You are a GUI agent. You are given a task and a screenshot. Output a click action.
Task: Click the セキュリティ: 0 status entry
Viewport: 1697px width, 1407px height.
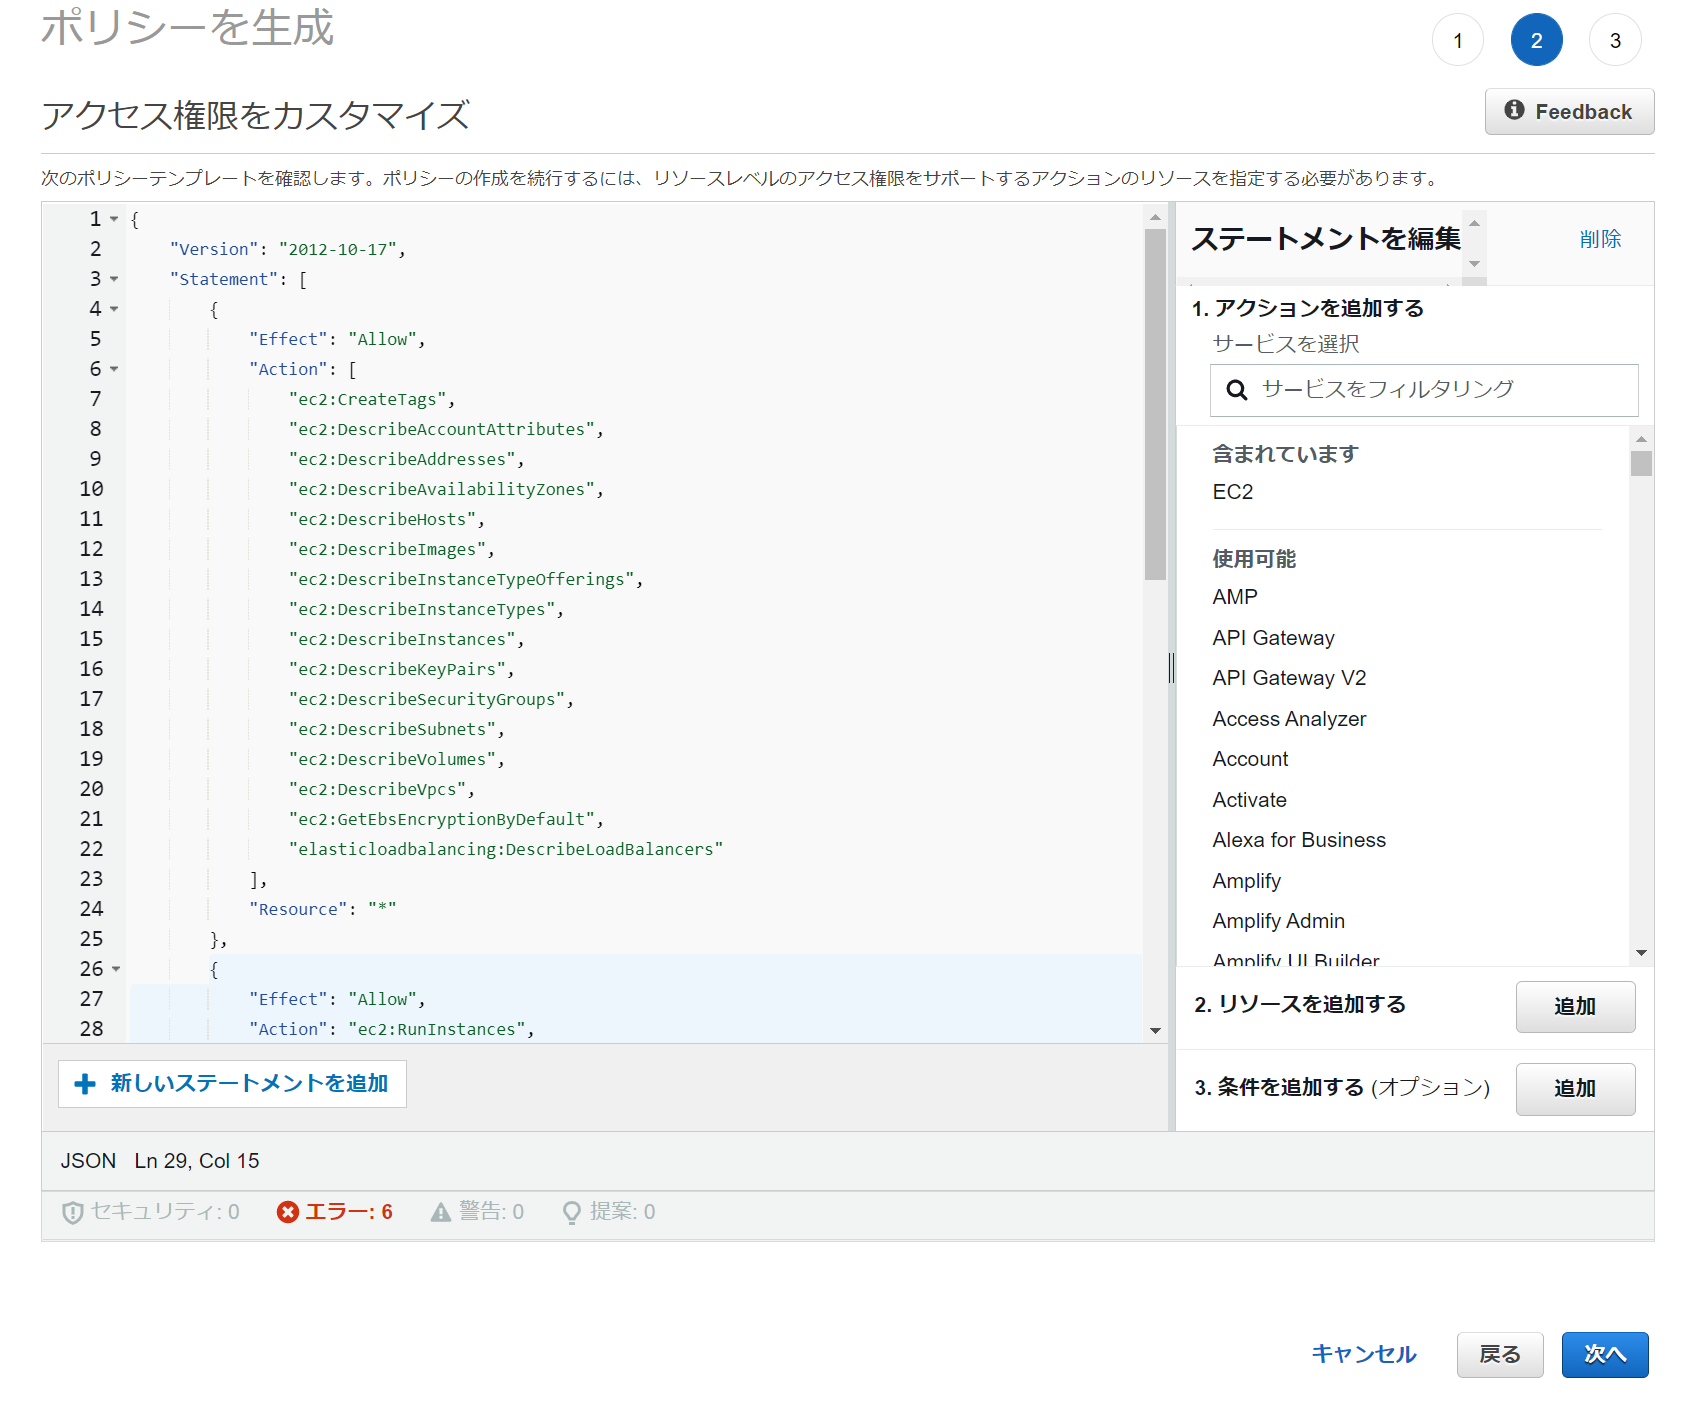tap(151, 1212)
